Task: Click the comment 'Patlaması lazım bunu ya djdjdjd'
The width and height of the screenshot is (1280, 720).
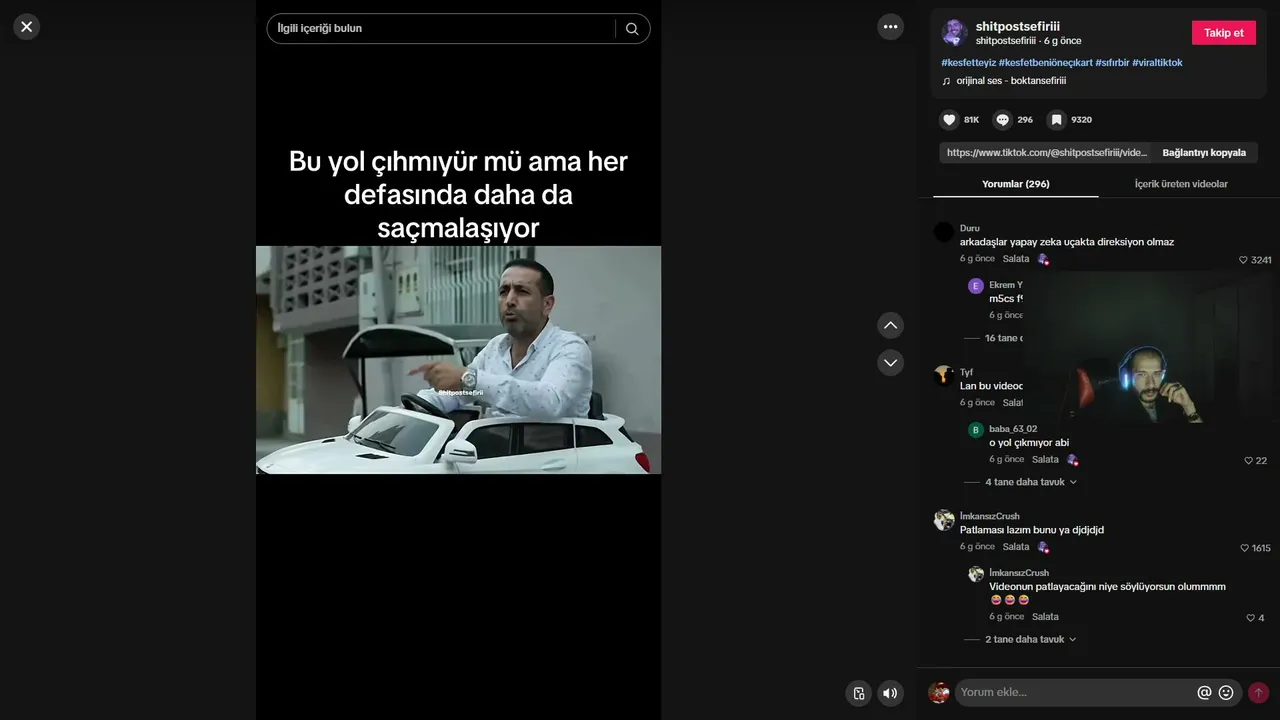Action: pyautogui.click(x=1032, y=530)
